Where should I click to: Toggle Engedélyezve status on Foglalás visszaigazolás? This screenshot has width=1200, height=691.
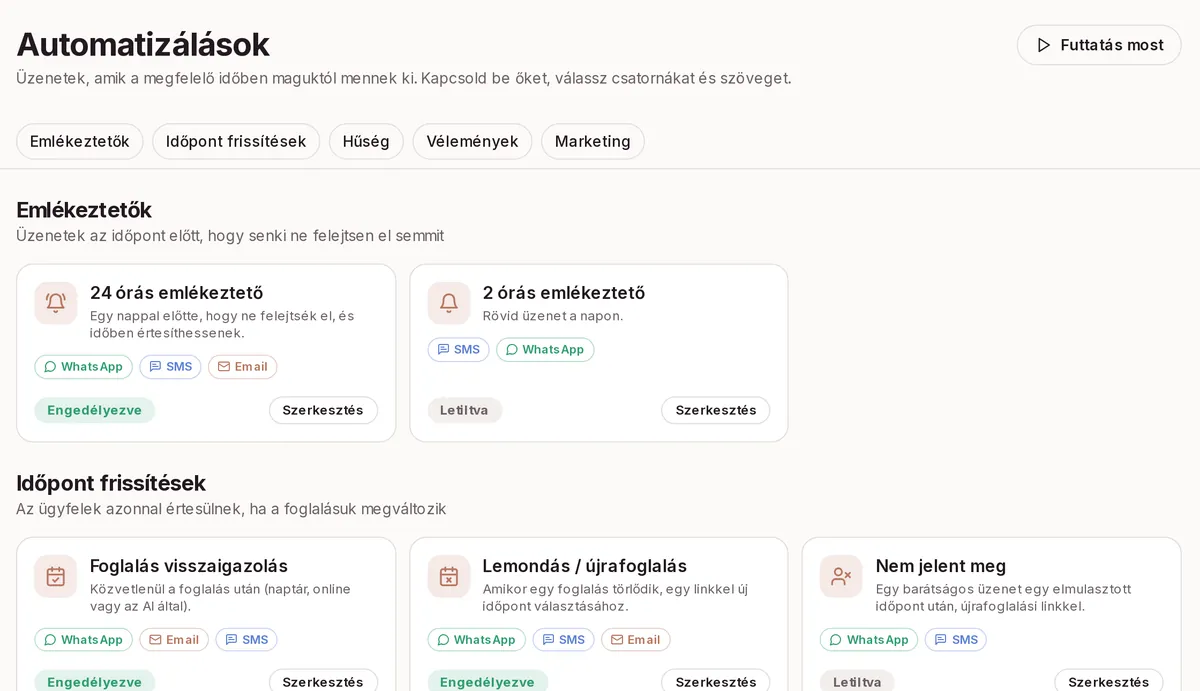point(95,682)
